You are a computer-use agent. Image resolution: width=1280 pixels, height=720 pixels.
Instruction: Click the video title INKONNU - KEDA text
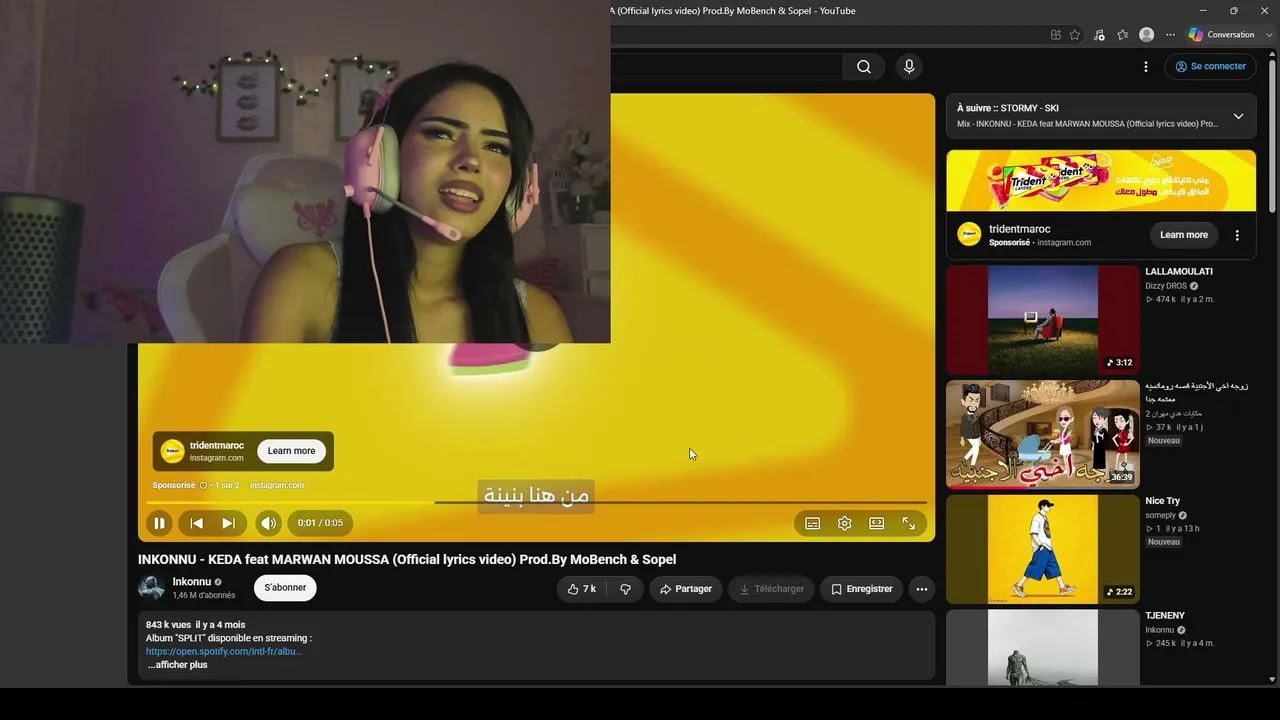pos(407,559)
